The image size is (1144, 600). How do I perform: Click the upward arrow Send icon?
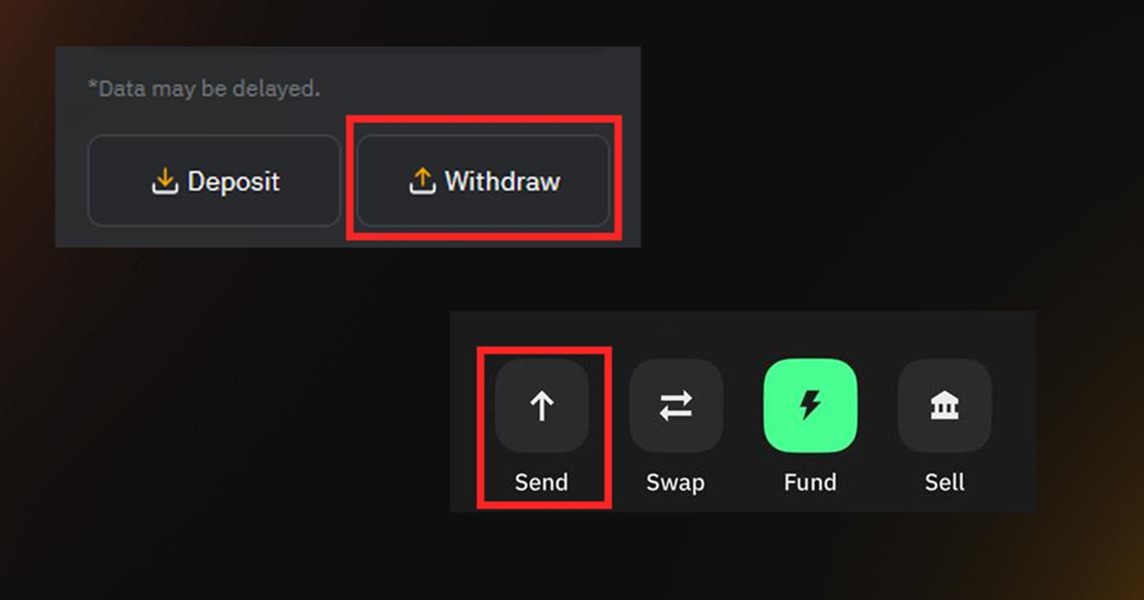(x=541, y=406)
